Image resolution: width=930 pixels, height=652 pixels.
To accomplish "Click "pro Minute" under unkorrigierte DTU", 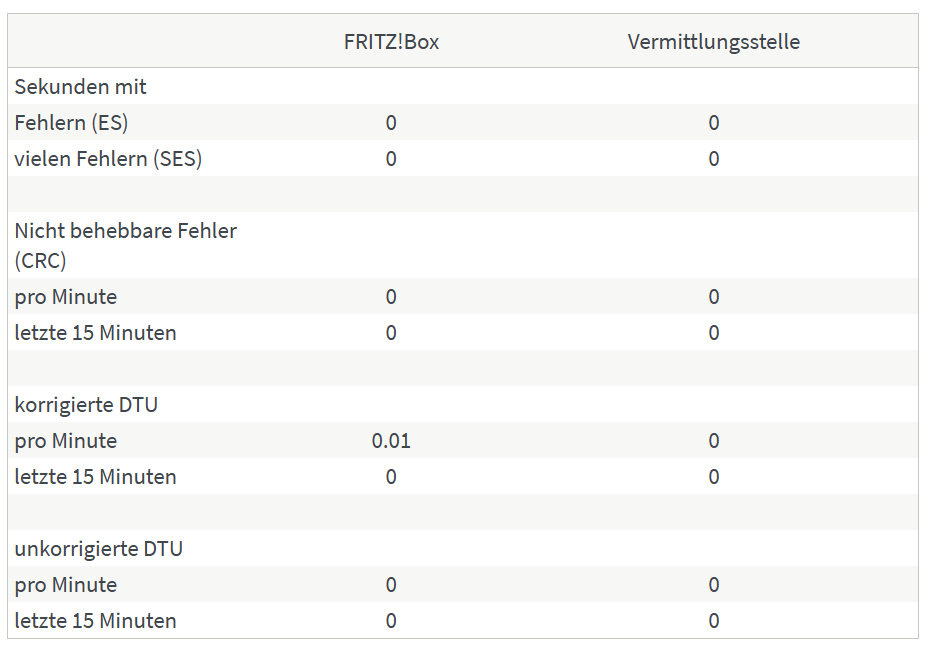I will click(x=65, y=585).
